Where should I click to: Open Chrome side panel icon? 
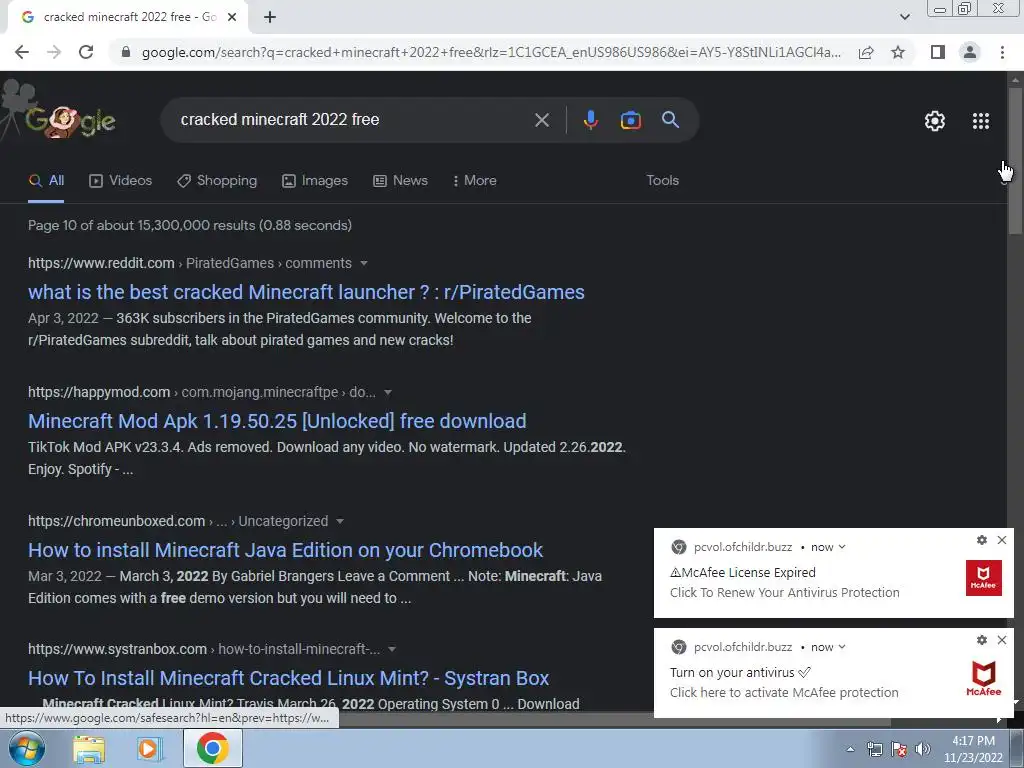pos(938,52)
